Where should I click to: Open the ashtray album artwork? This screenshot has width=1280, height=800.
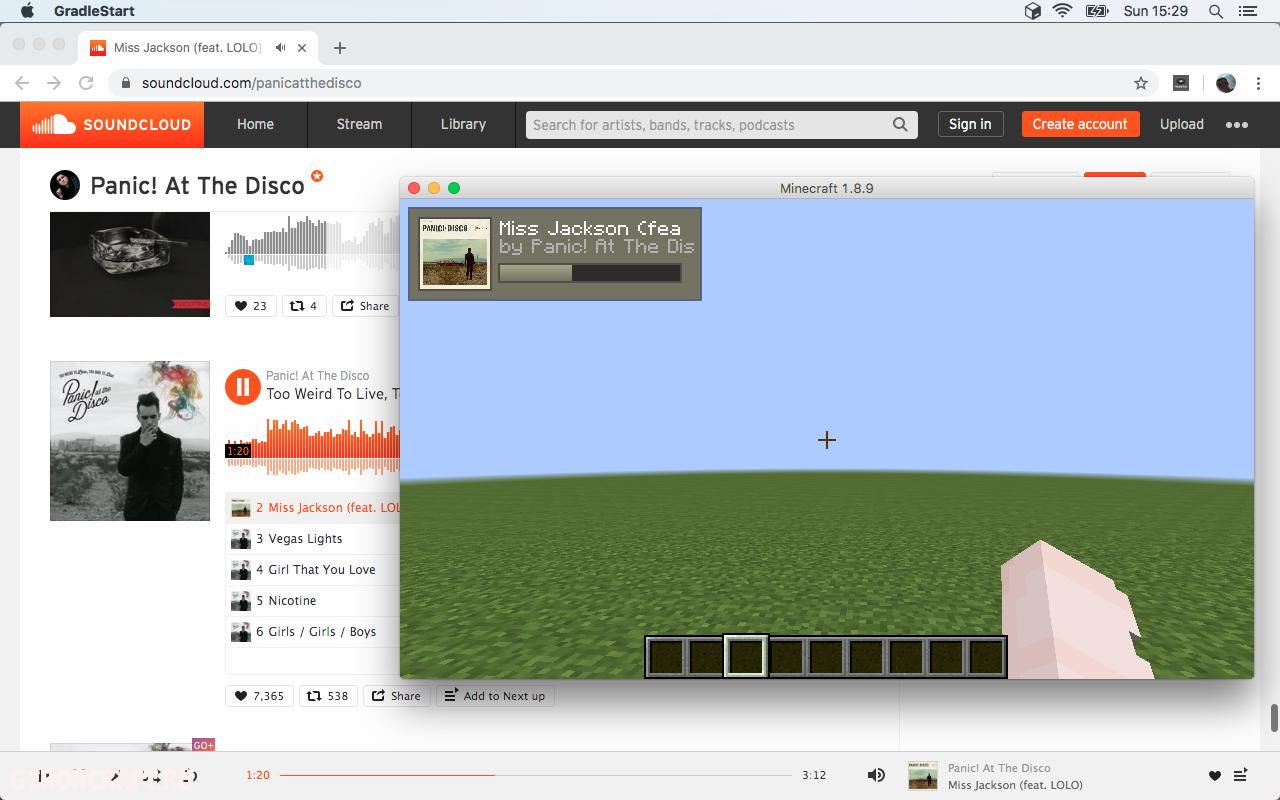click(x=130, y=264)
